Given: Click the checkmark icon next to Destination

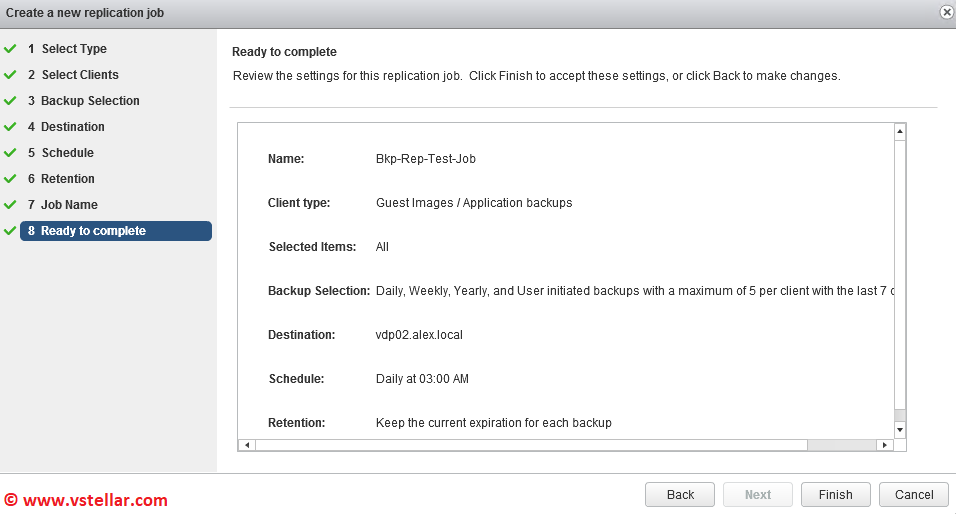Looking at the screenshot, I should click(10, 127).
